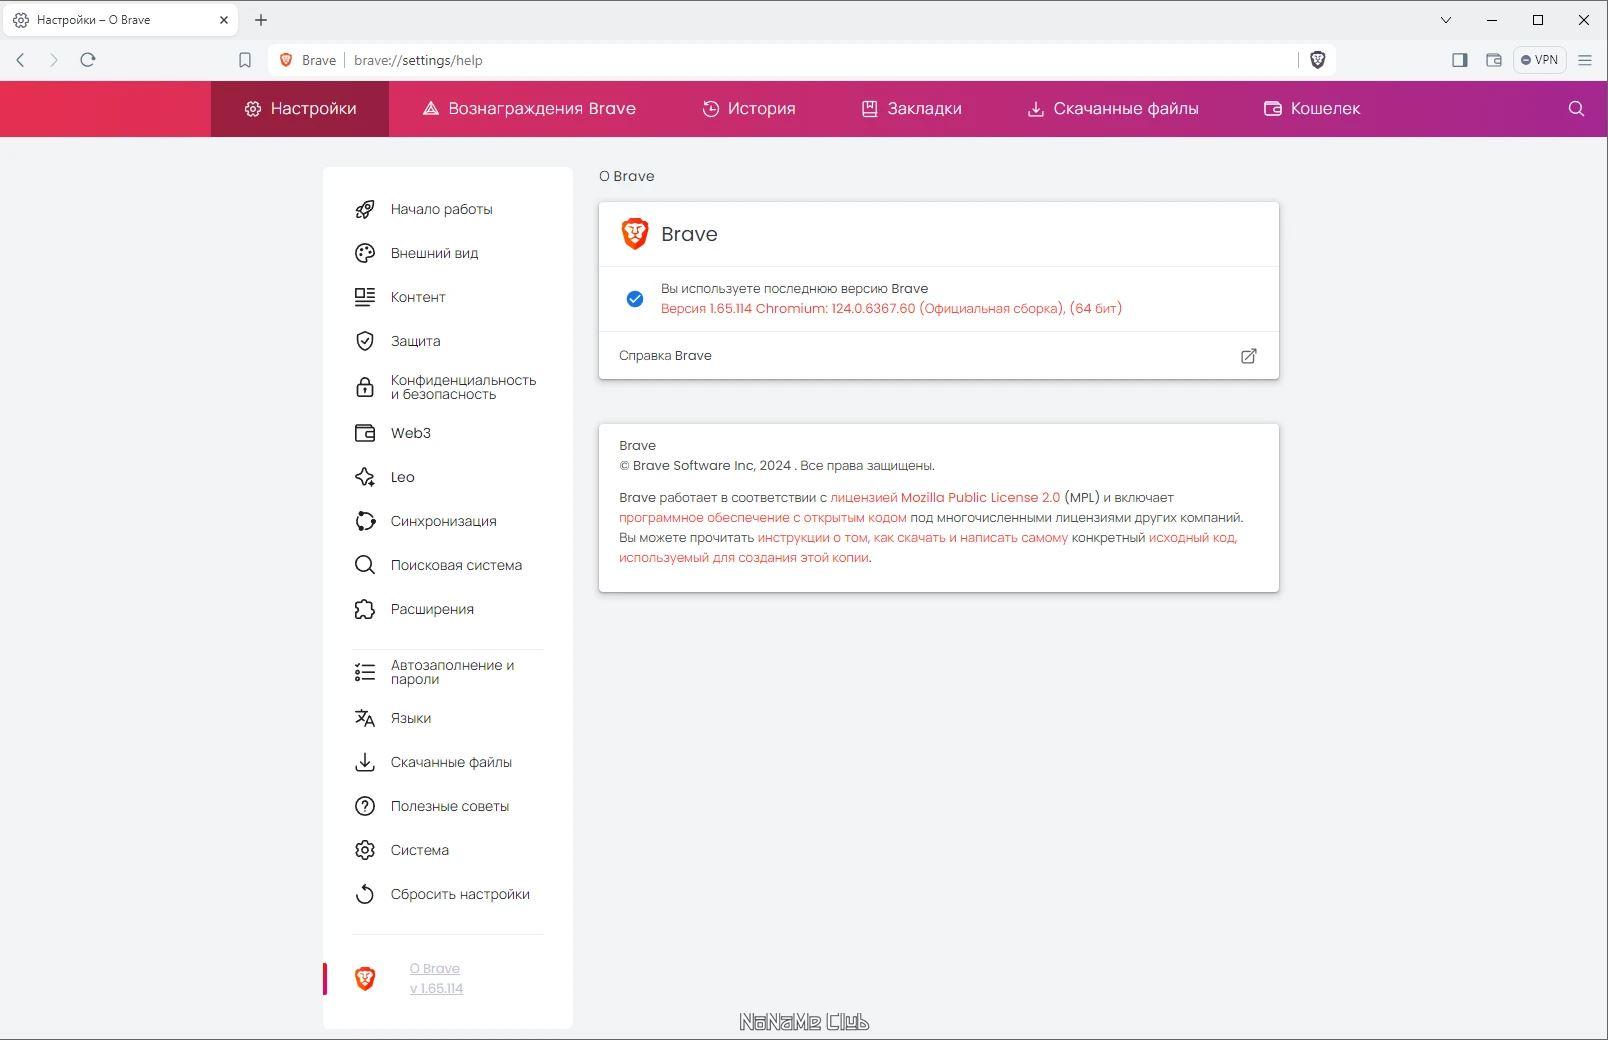The width and height of the screenshot is (1608, 1040).
Task: Click the Внешний вид palette icon
Action: pyautogui.click(x=365, y=253)
